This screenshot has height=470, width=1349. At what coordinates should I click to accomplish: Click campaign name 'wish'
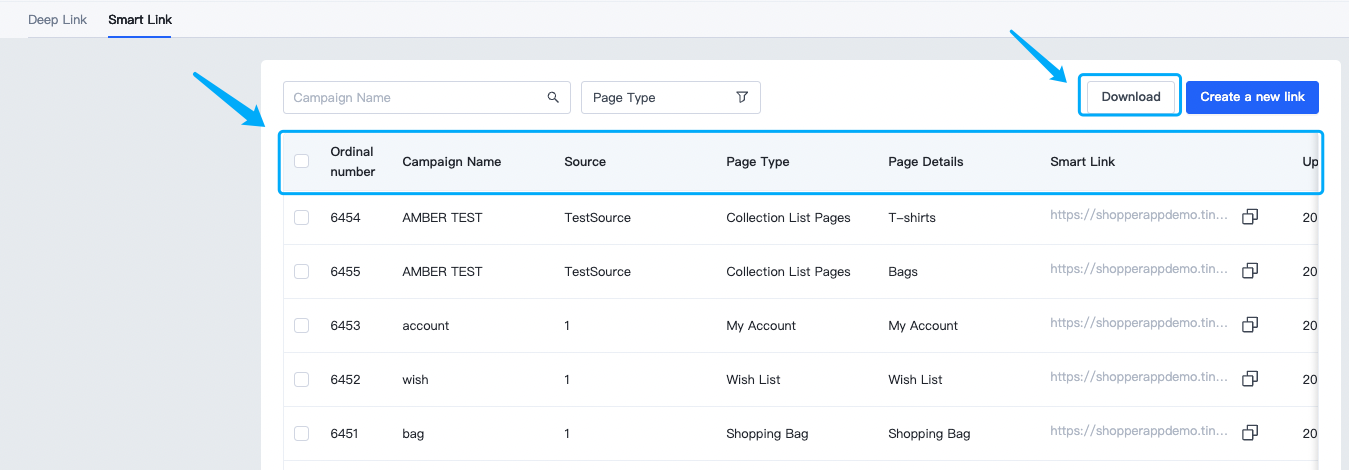(415, 379)
